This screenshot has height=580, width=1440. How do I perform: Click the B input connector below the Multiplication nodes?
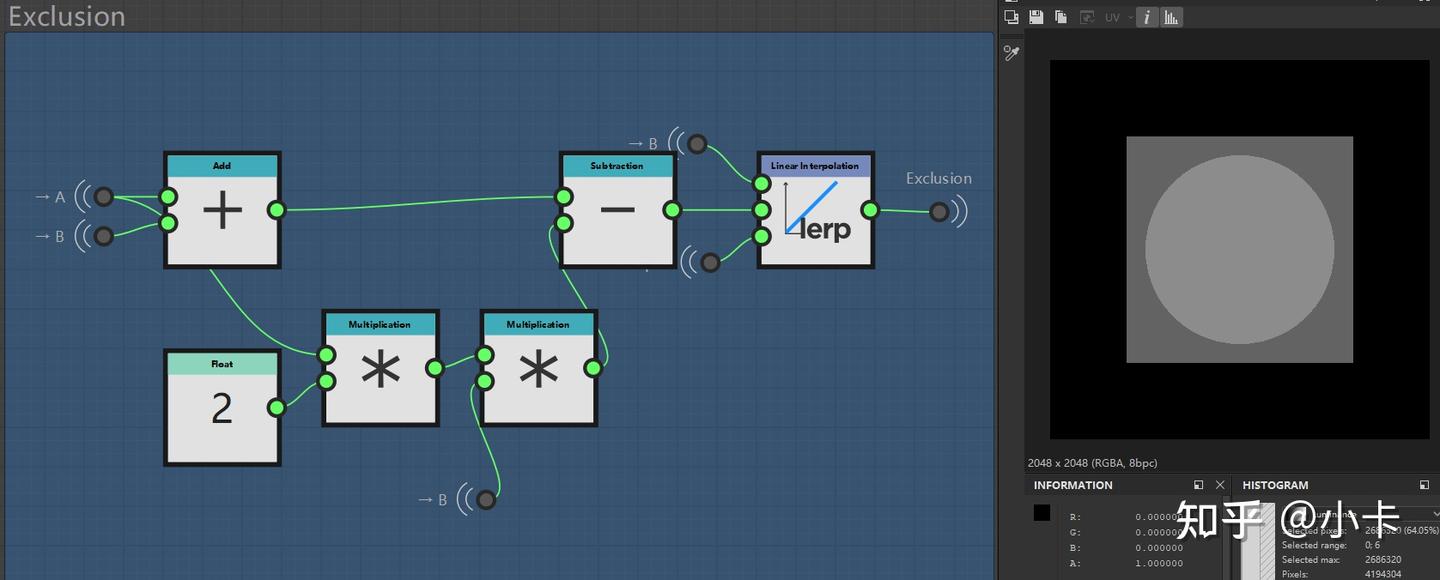(486, 499)
